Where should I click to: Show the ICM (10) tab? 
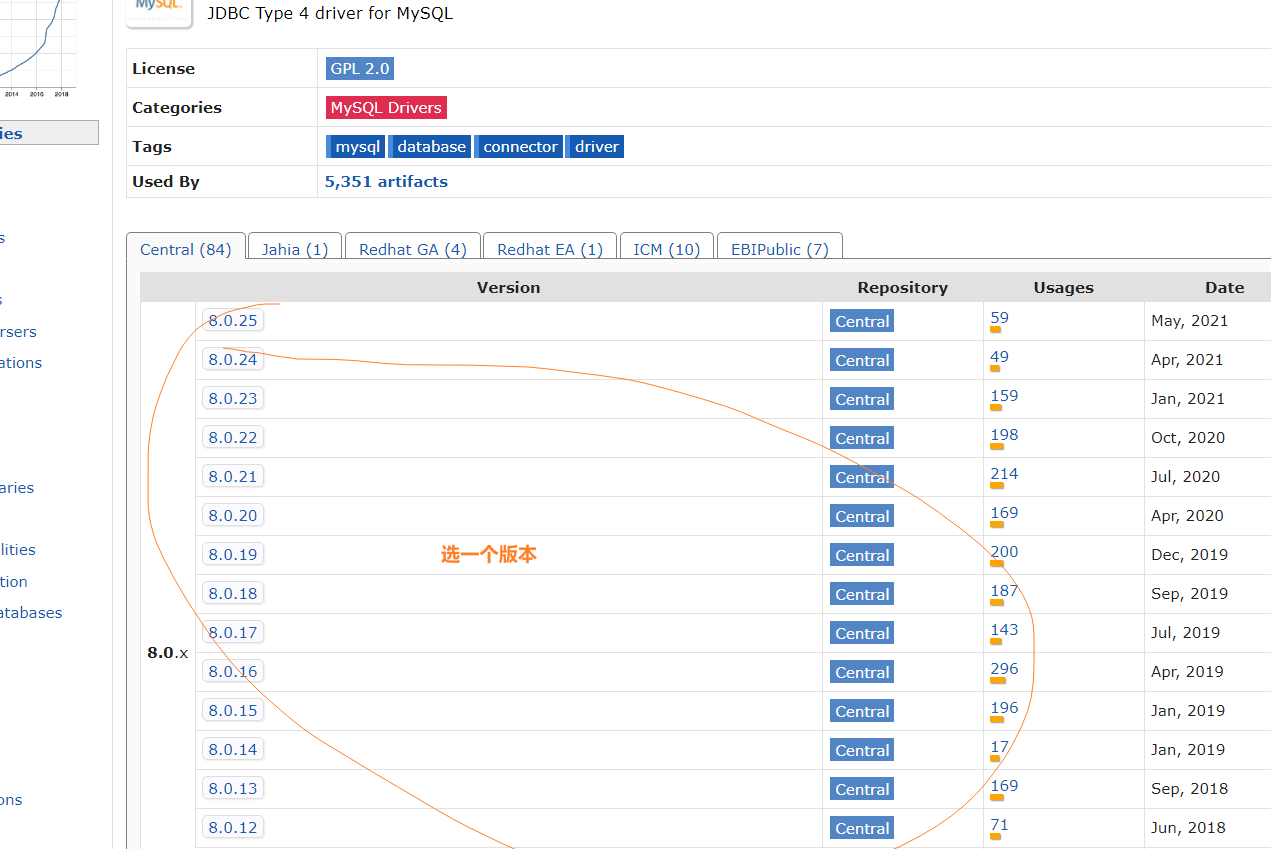pos(666,249)
